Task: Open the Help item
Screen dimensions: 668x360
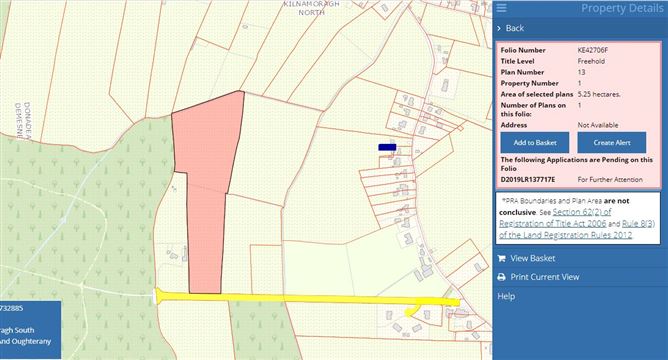Action: (506, 296)
